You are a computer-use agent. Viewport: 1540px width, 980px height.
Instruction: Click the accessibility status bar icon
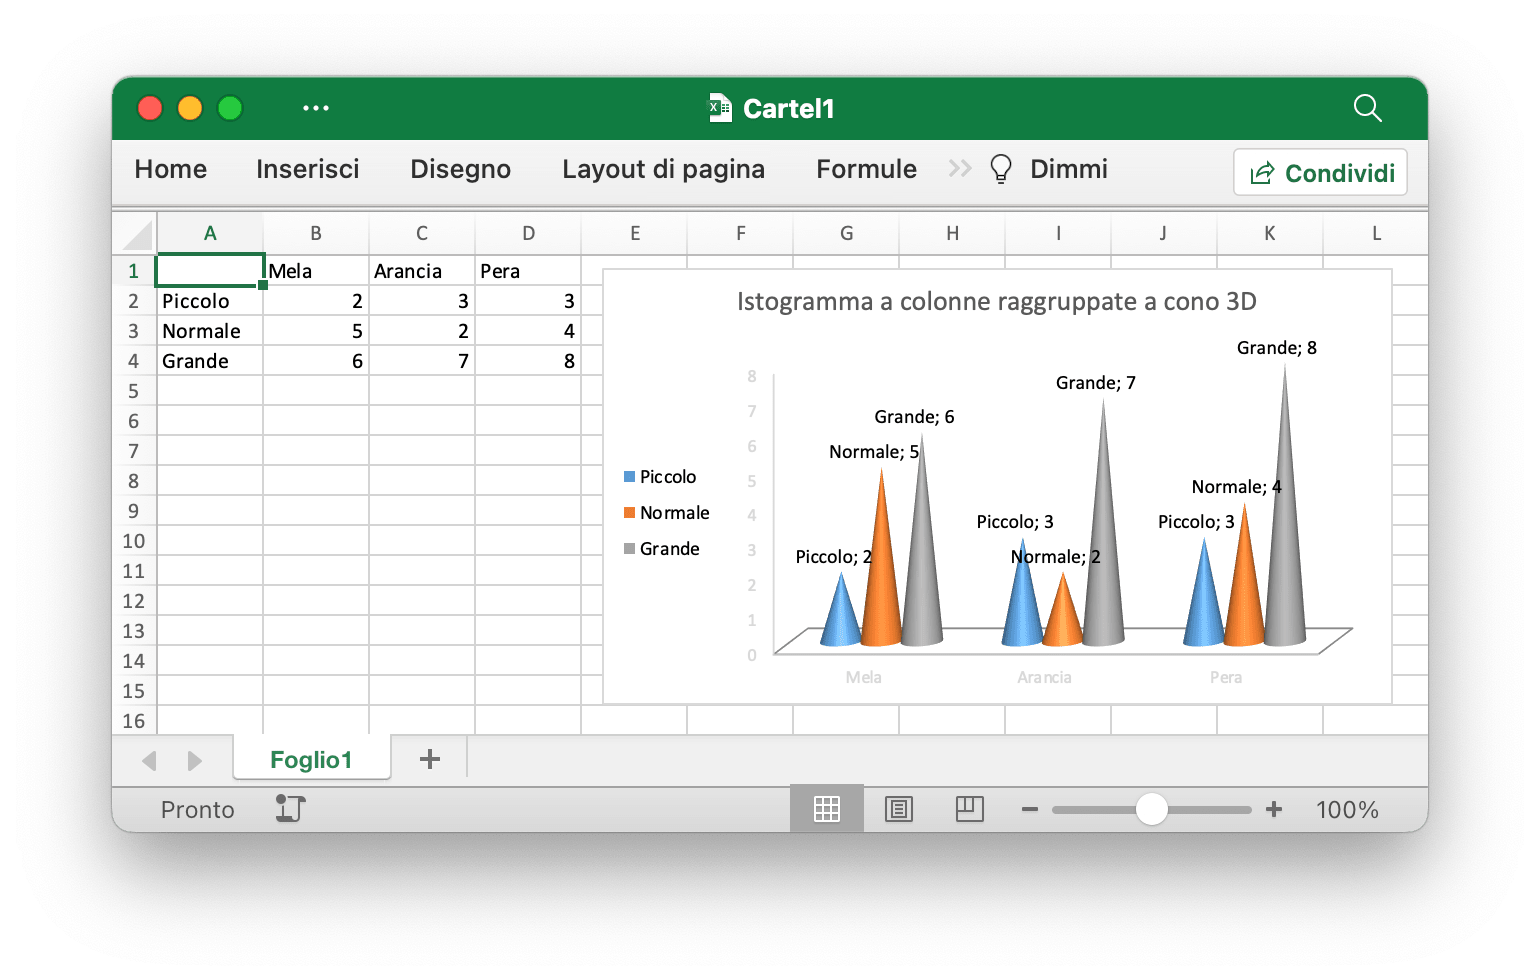[x=290, y=808]
